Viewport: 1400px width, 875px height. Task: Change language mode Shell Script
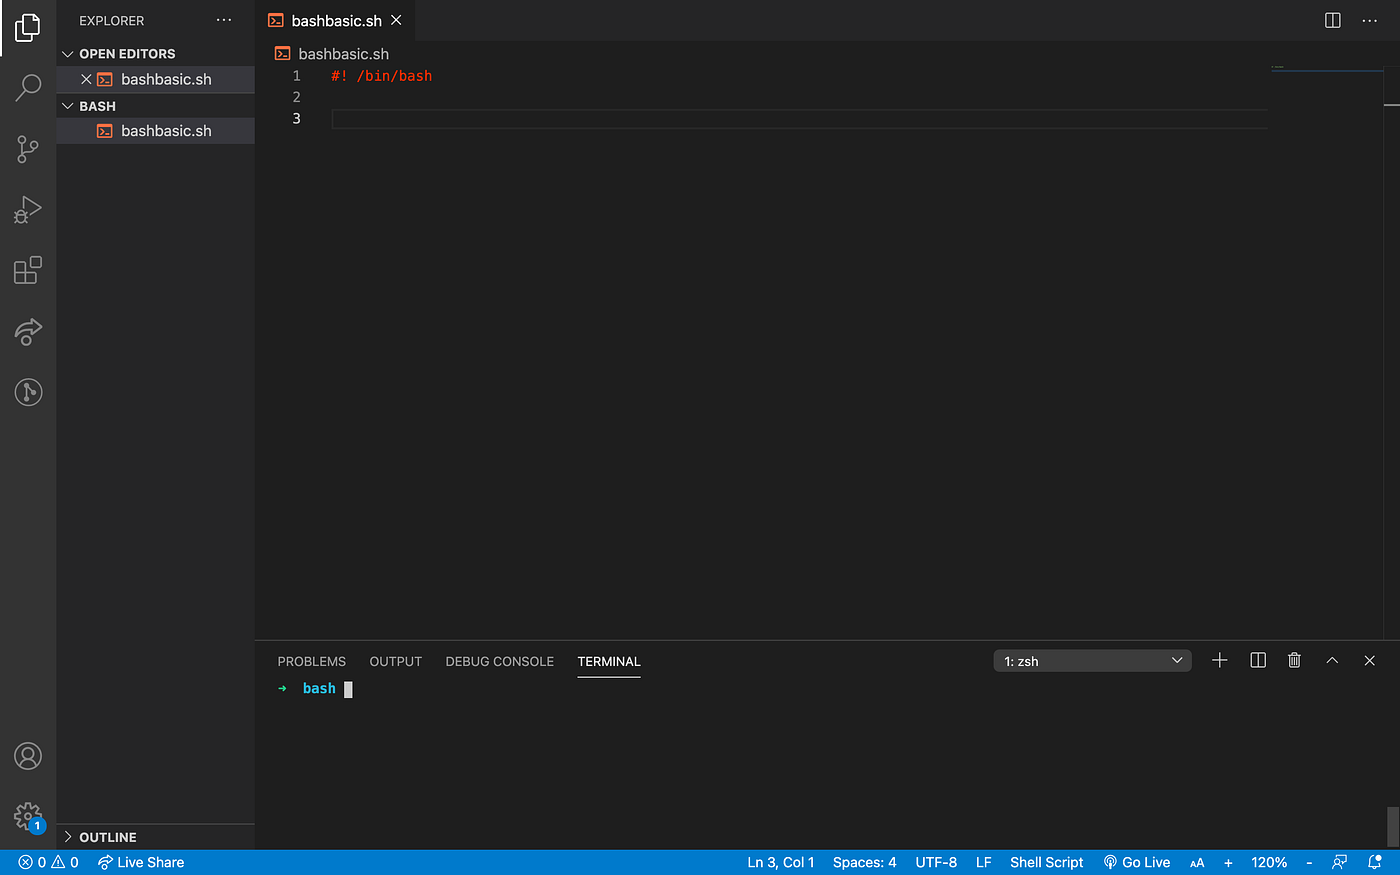pyautogui.click(x=1047, y=862)
